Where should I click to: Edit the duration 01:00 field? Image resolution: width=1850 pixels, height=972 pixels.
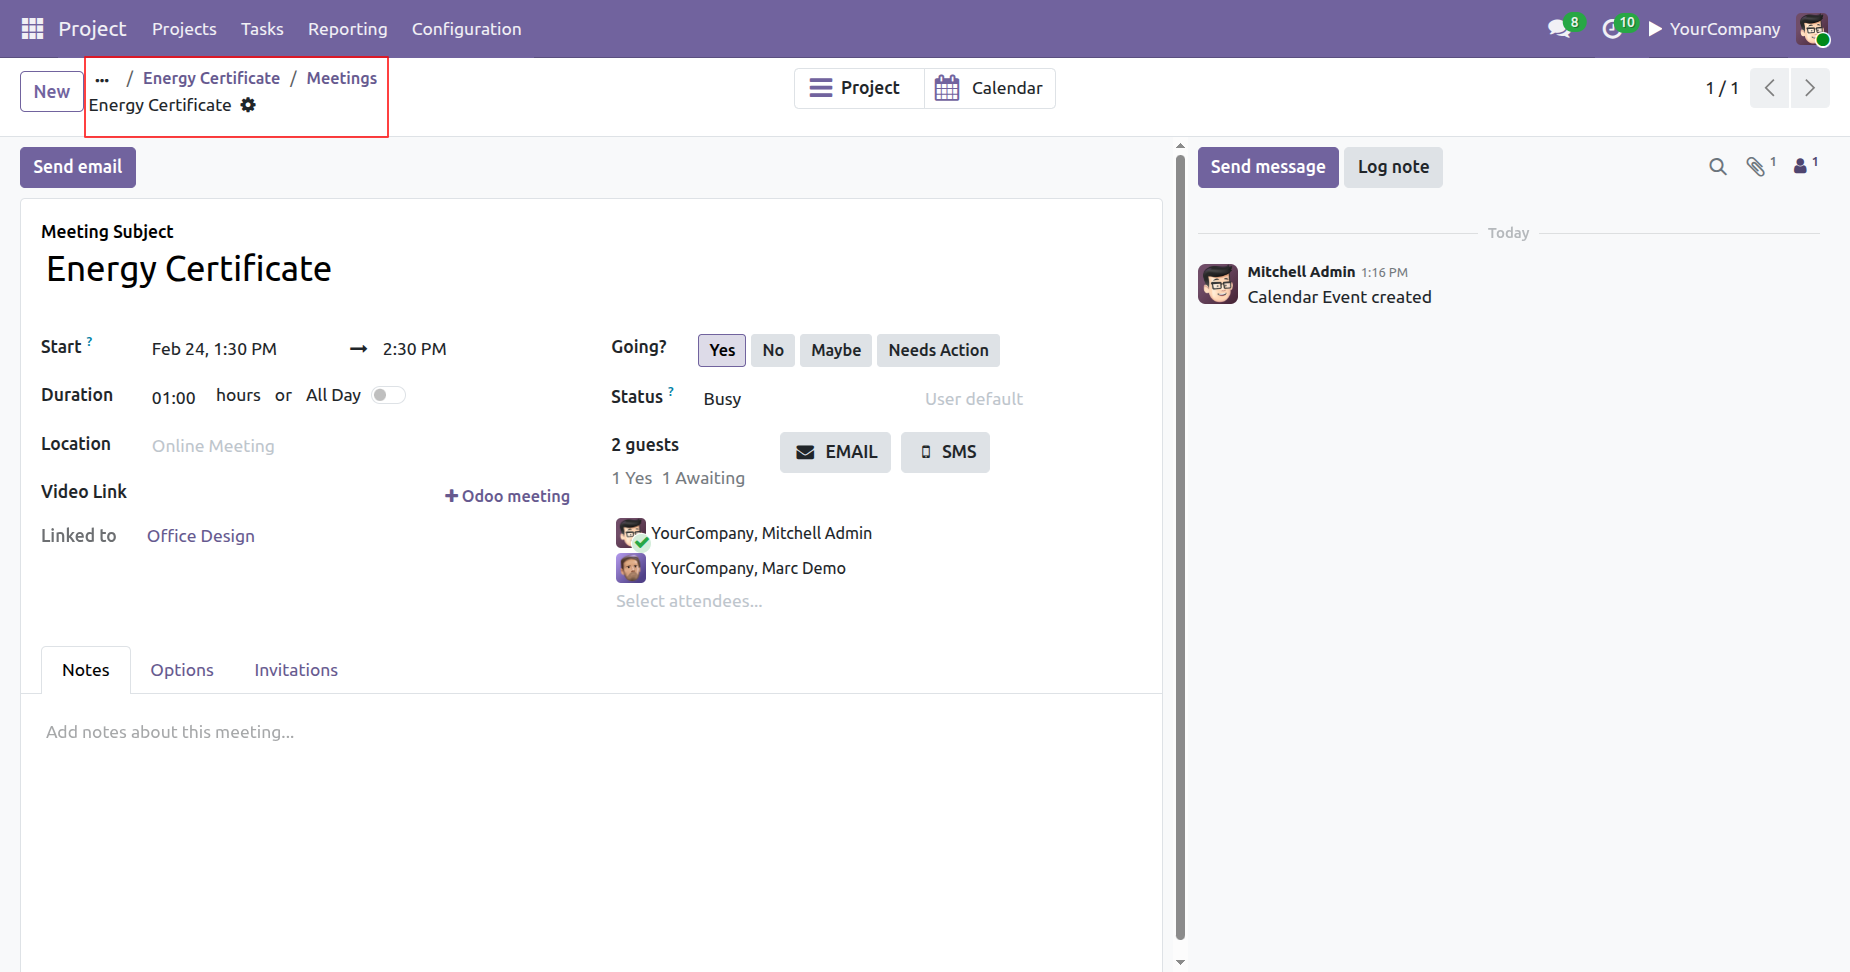coord(173,398)
